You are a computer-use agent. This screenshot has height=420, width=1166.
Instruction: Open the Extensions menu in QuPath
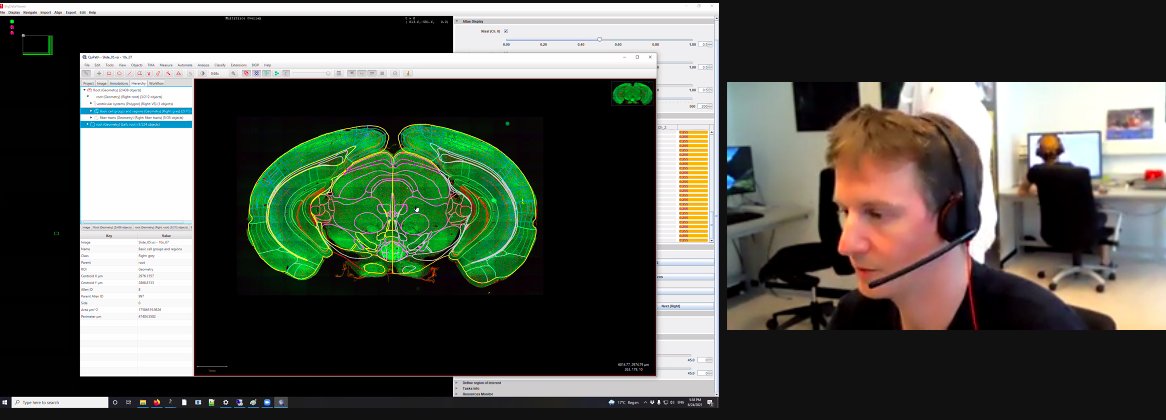(x=239, y=65)
